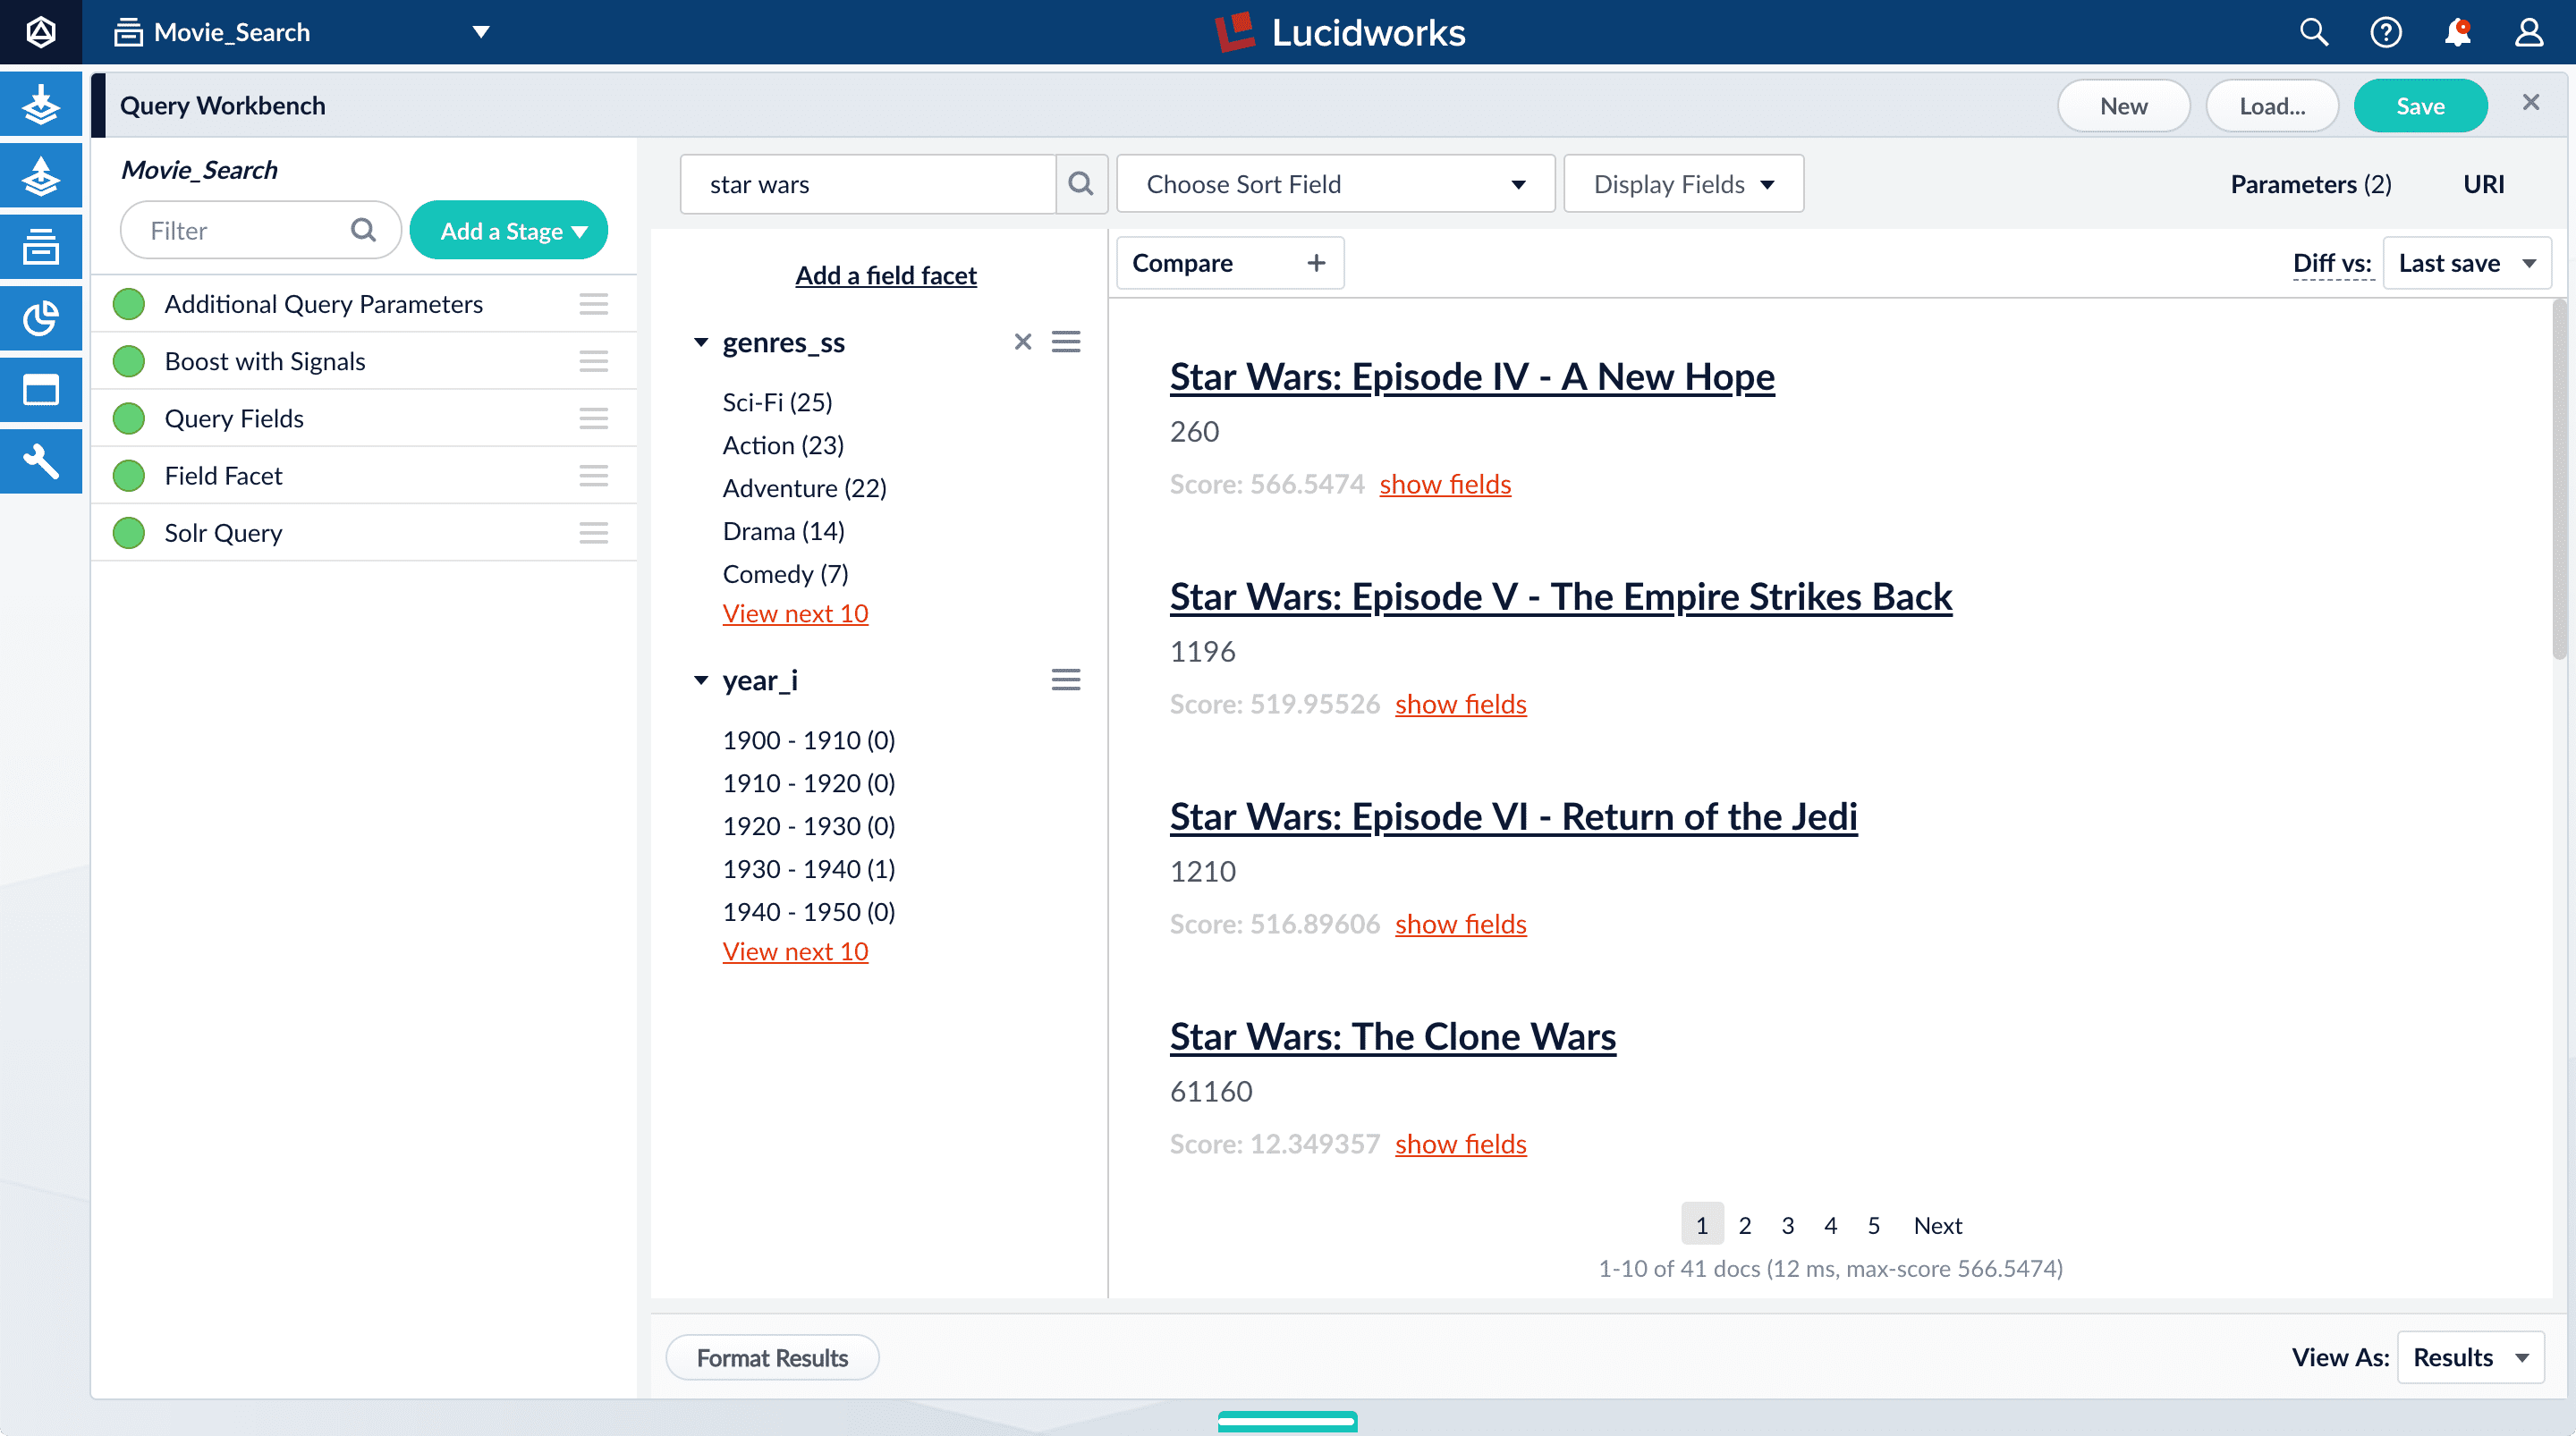2576x1436 pixels.
Task: Click the search magnifier icon in navbar
Action: 2316,32
